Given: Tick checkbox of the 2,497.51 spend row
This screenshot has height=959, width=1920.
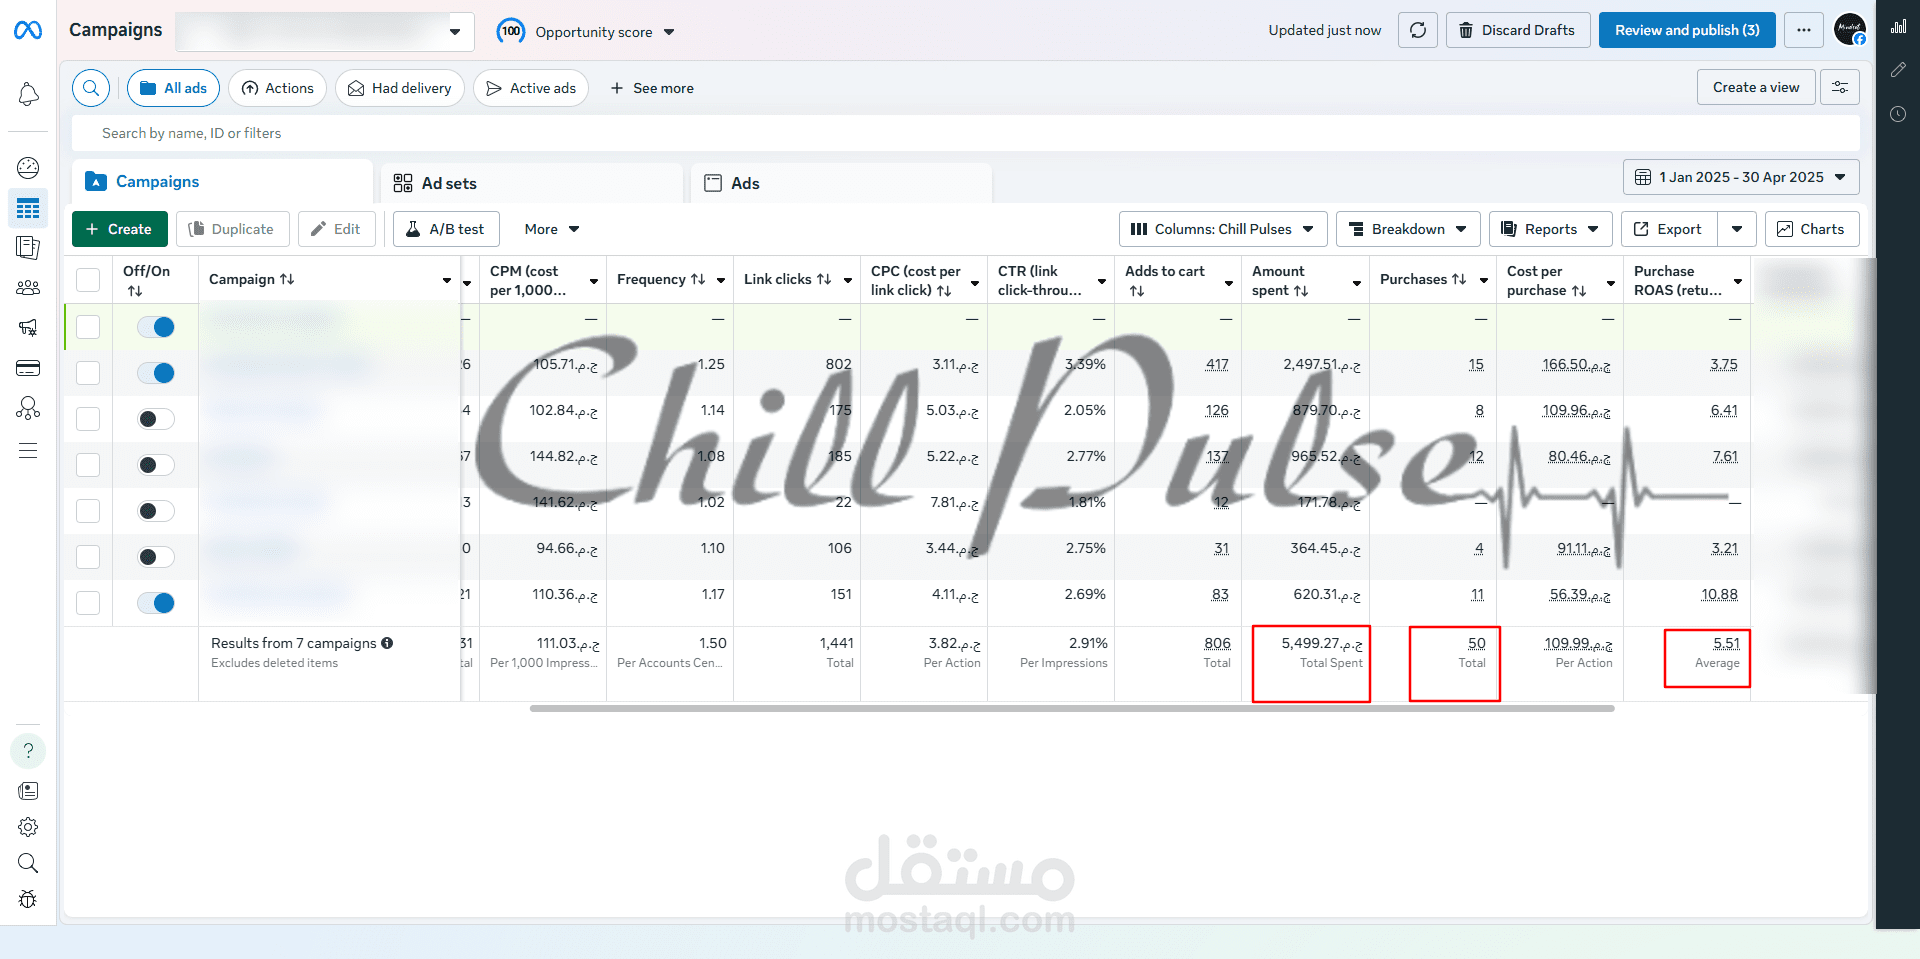Looking at the screenshot, I should [x=88, y=373].
